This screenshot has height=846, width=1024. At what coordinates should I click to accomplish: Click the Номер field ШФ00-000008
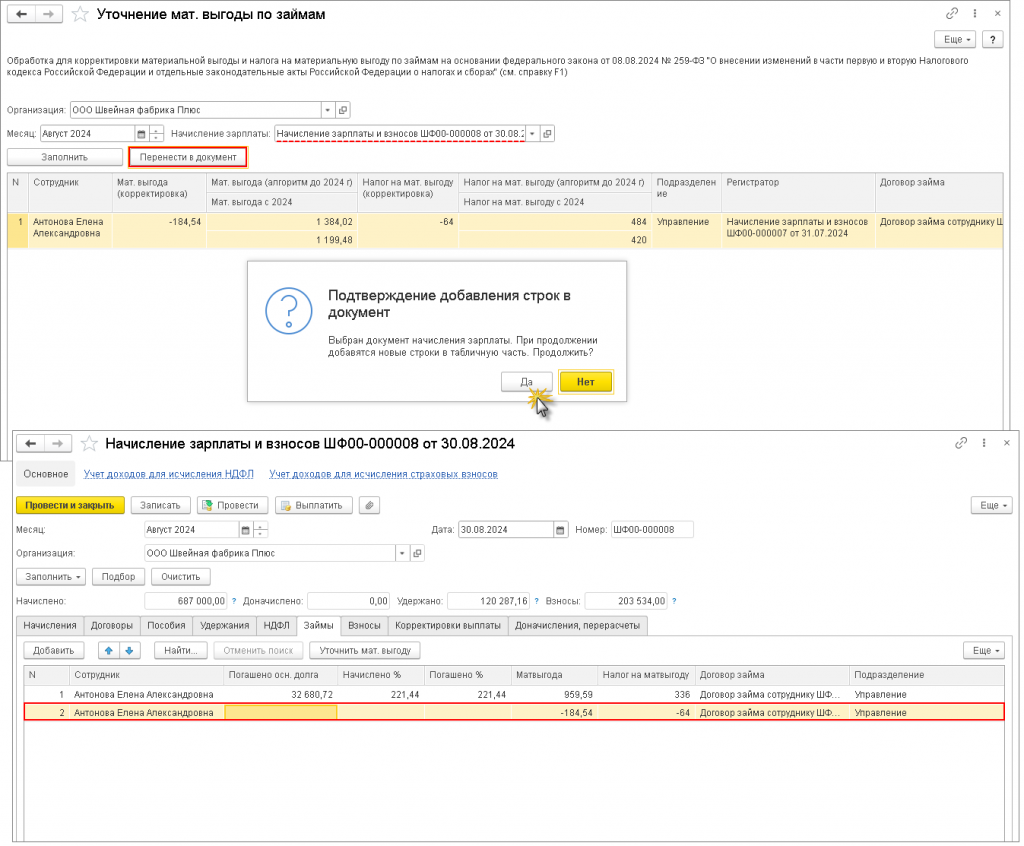coord(652,530)
